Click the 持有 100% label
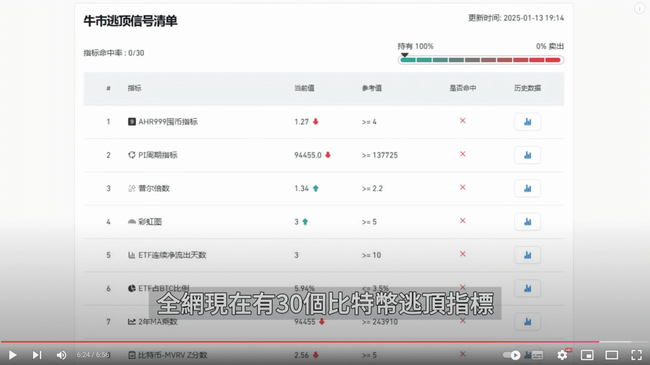The width and height of the screenshot is (650, 365). (x=415, y=46)
